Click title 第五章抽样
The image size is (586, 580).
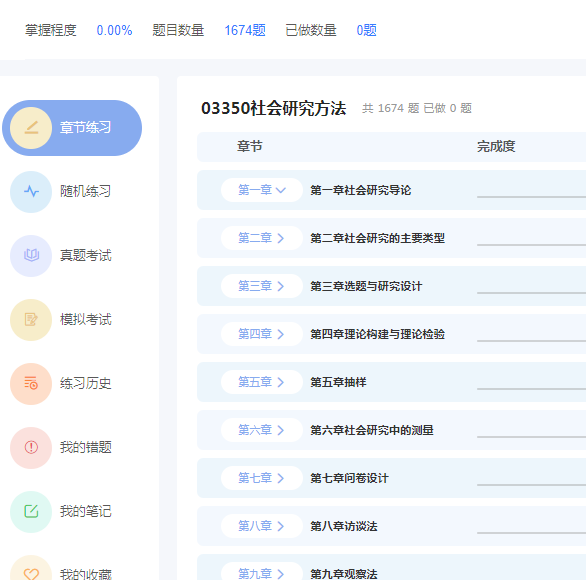338,382
